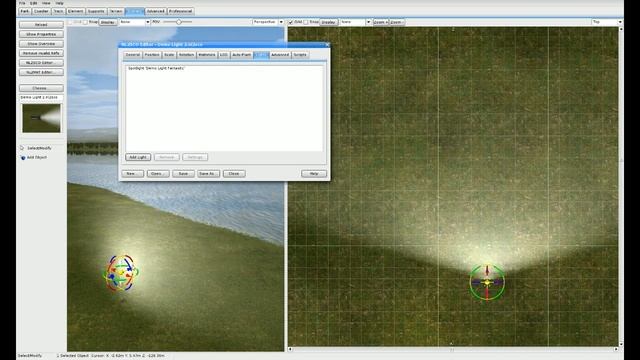Open Materials tab in NL2SCO Editor
This screenshot has height=360, width=640.
pos(207,55)
